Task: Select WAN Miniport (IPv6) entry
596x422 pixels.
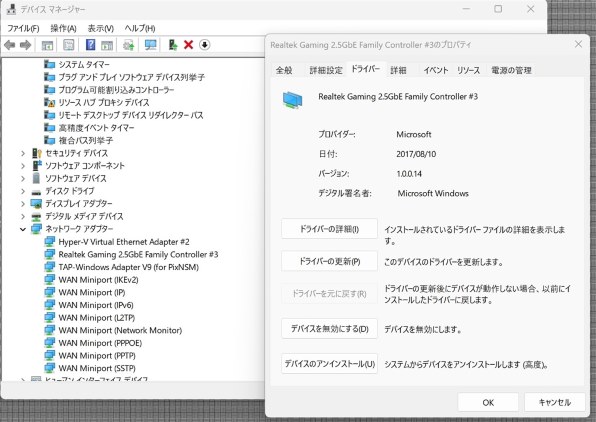Action: 96,305
